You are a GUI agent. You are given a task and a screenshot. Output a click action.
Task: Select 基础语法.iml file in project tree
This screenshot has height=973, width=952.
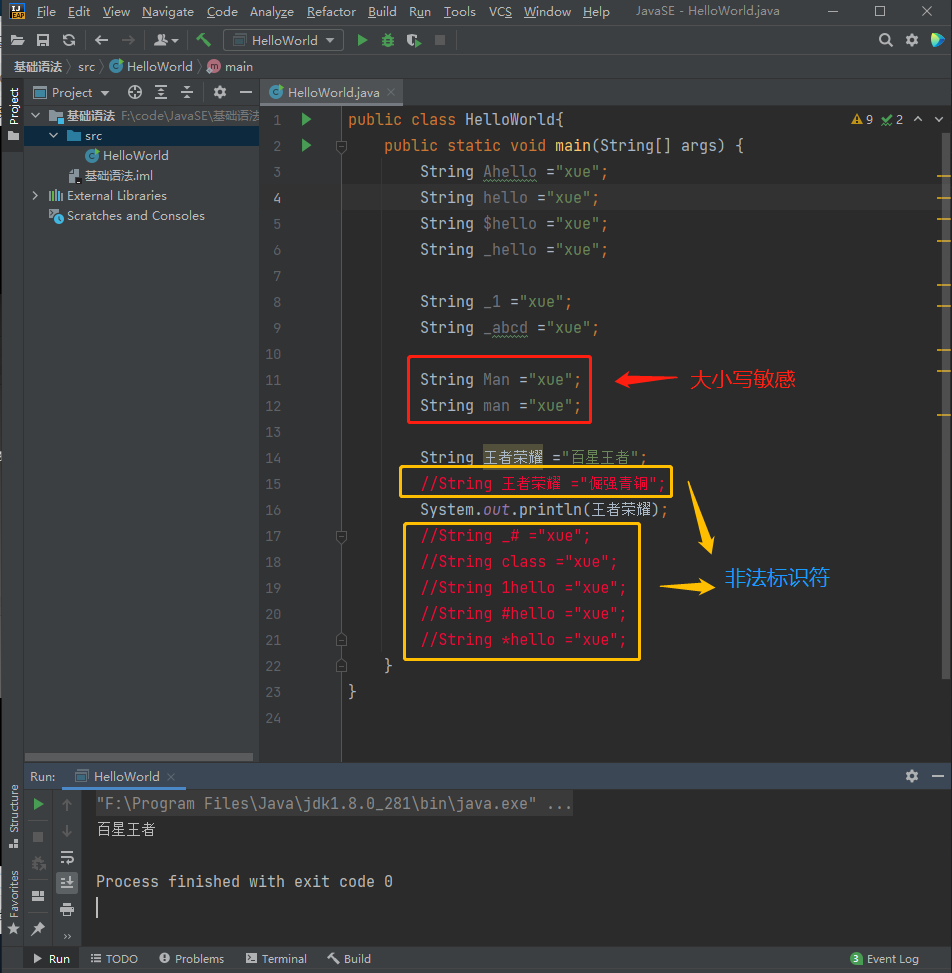pos(111,176)
